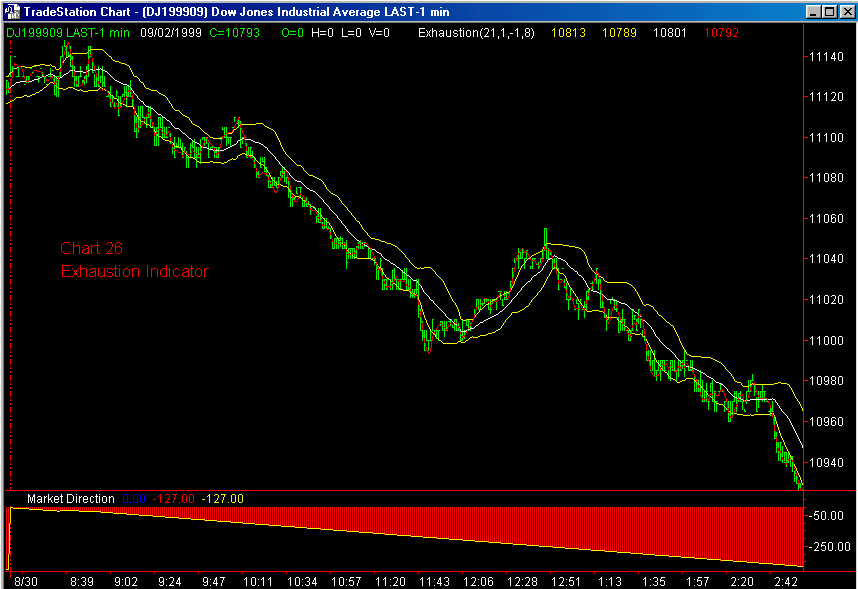Click the 'Exhaustion(21,1,-1,8)' indicator label
The height and width of the screenshot is (589, 858).
coord(476,33)
